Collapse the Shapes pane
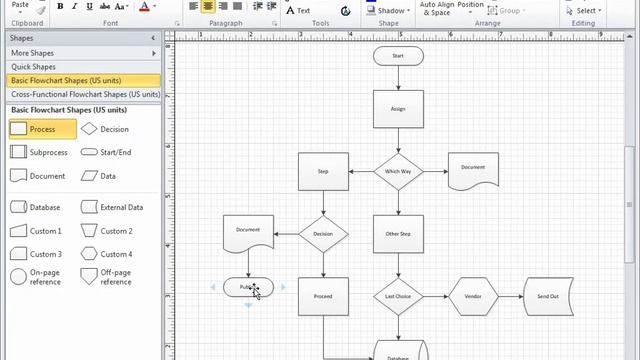 [x=153, y=38]
